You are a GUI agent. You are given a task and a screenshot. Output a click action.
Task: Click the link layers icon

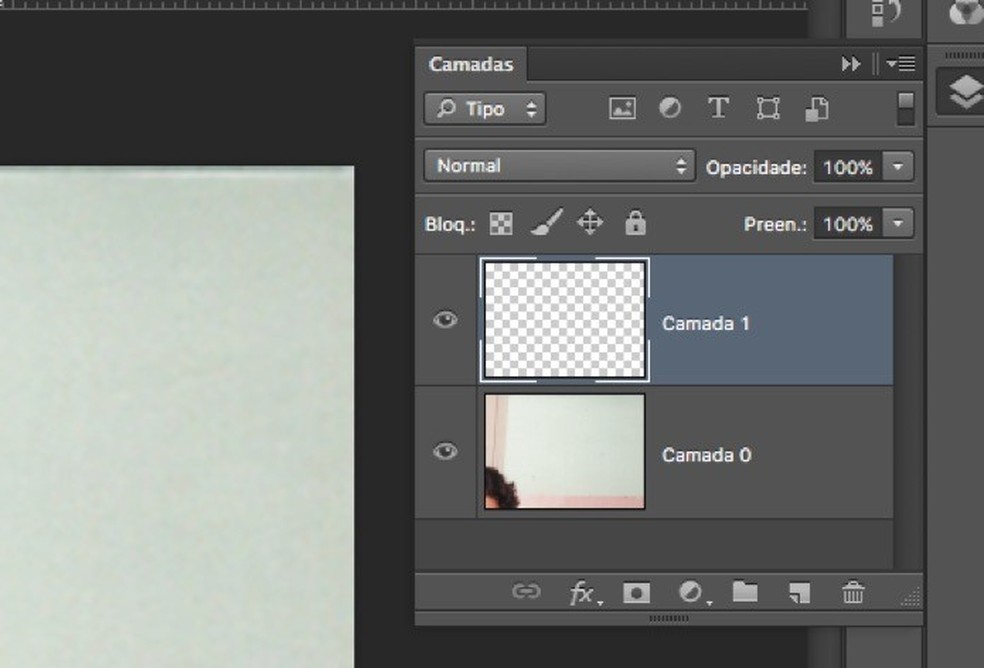tap(526, 591)
